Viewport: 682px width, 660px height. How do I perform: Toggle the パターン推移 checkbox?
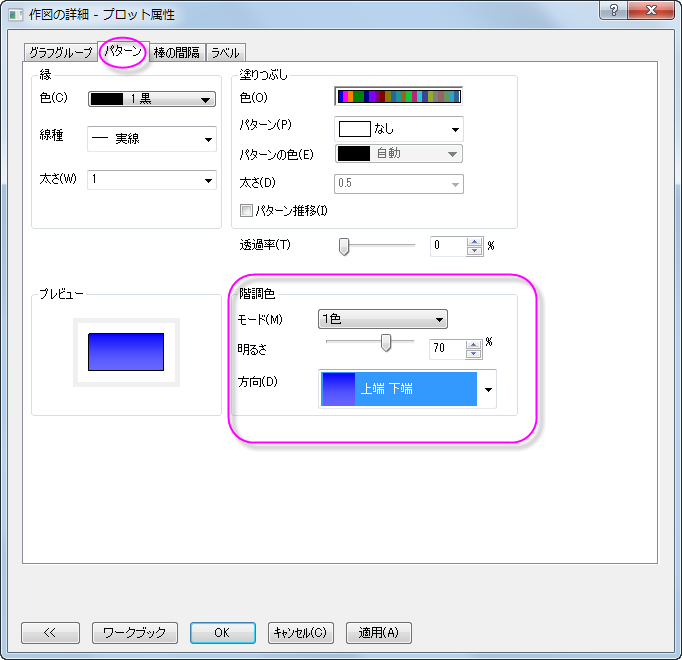[246, 211]
